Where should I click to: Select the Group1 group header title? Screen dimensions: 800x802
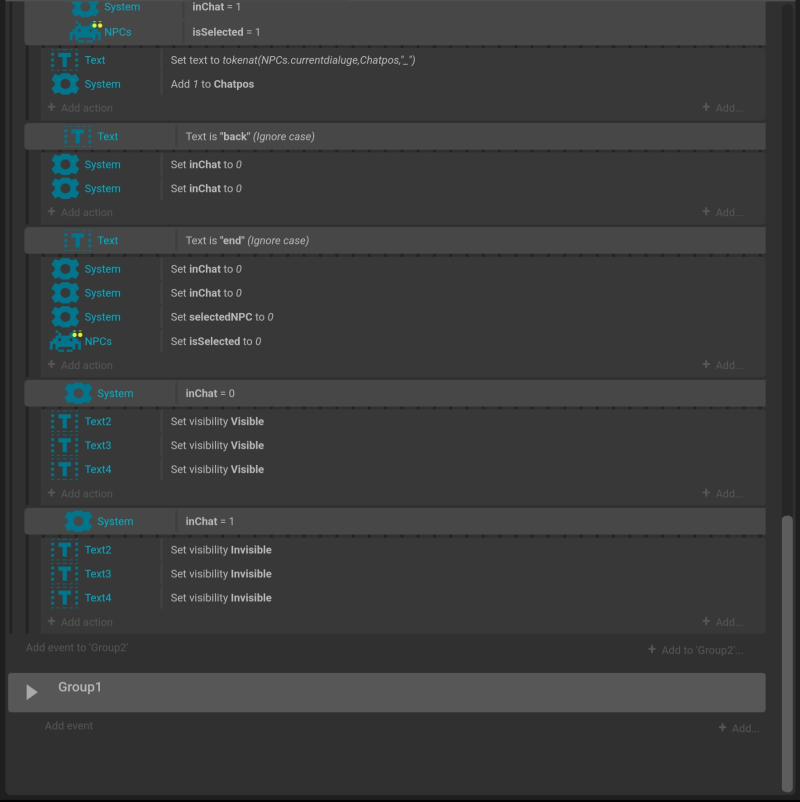(80, 687)
